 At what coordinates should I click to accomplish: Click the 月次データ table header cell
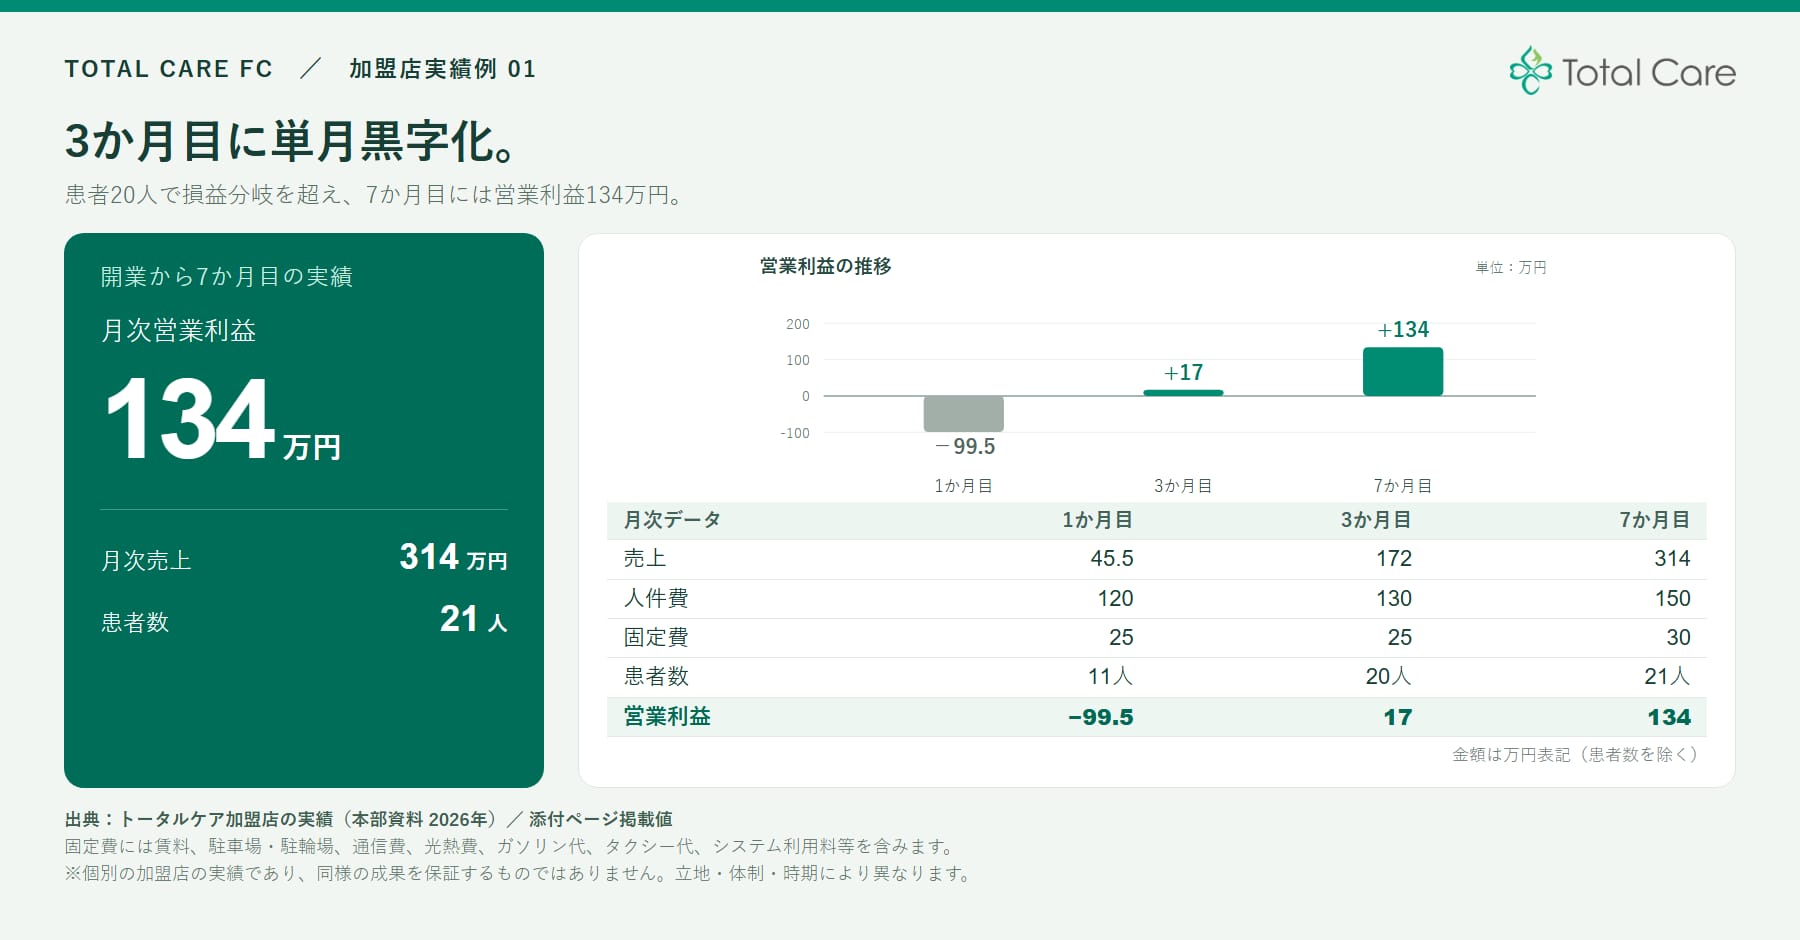(672, 520)
